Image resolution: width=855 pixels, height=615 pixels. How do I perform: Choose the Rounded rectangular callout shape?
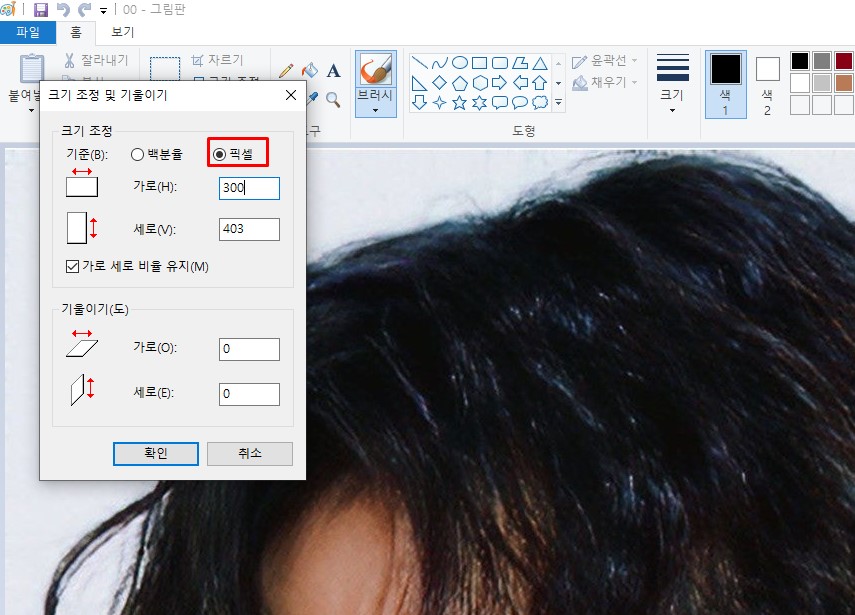click(499, 102)
